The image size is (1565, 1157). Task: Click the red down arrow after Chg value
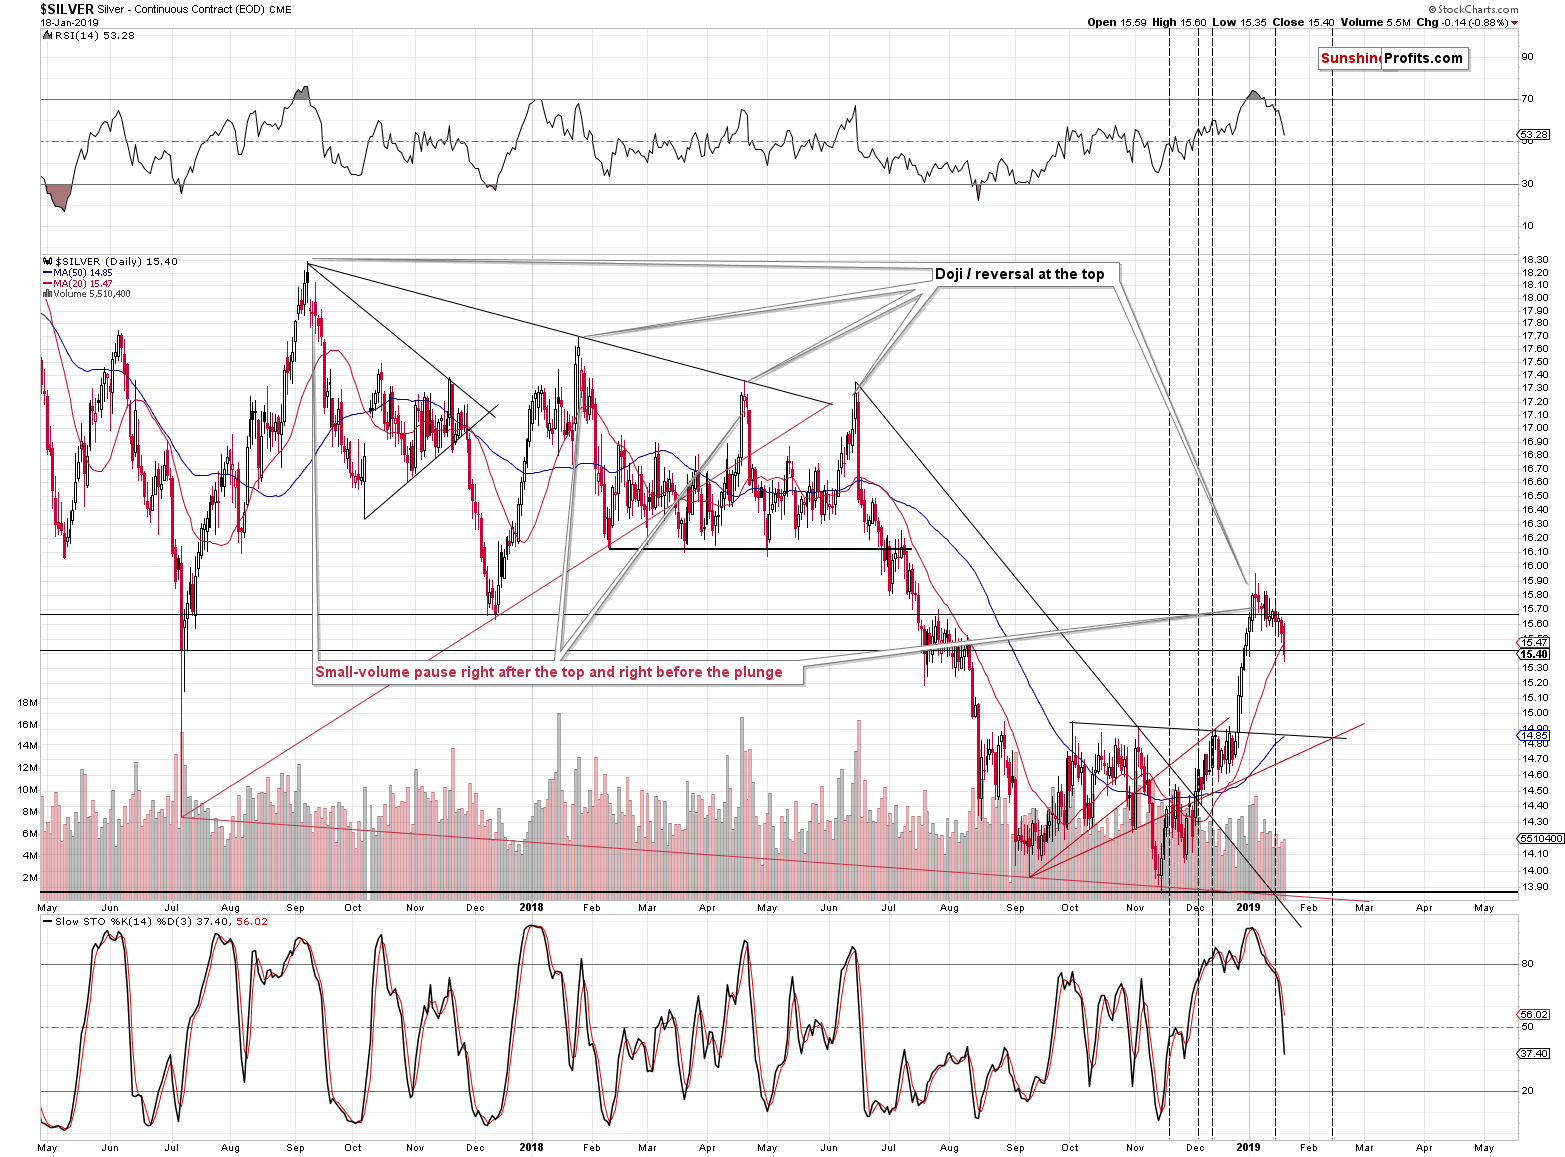pos(1514,22)
